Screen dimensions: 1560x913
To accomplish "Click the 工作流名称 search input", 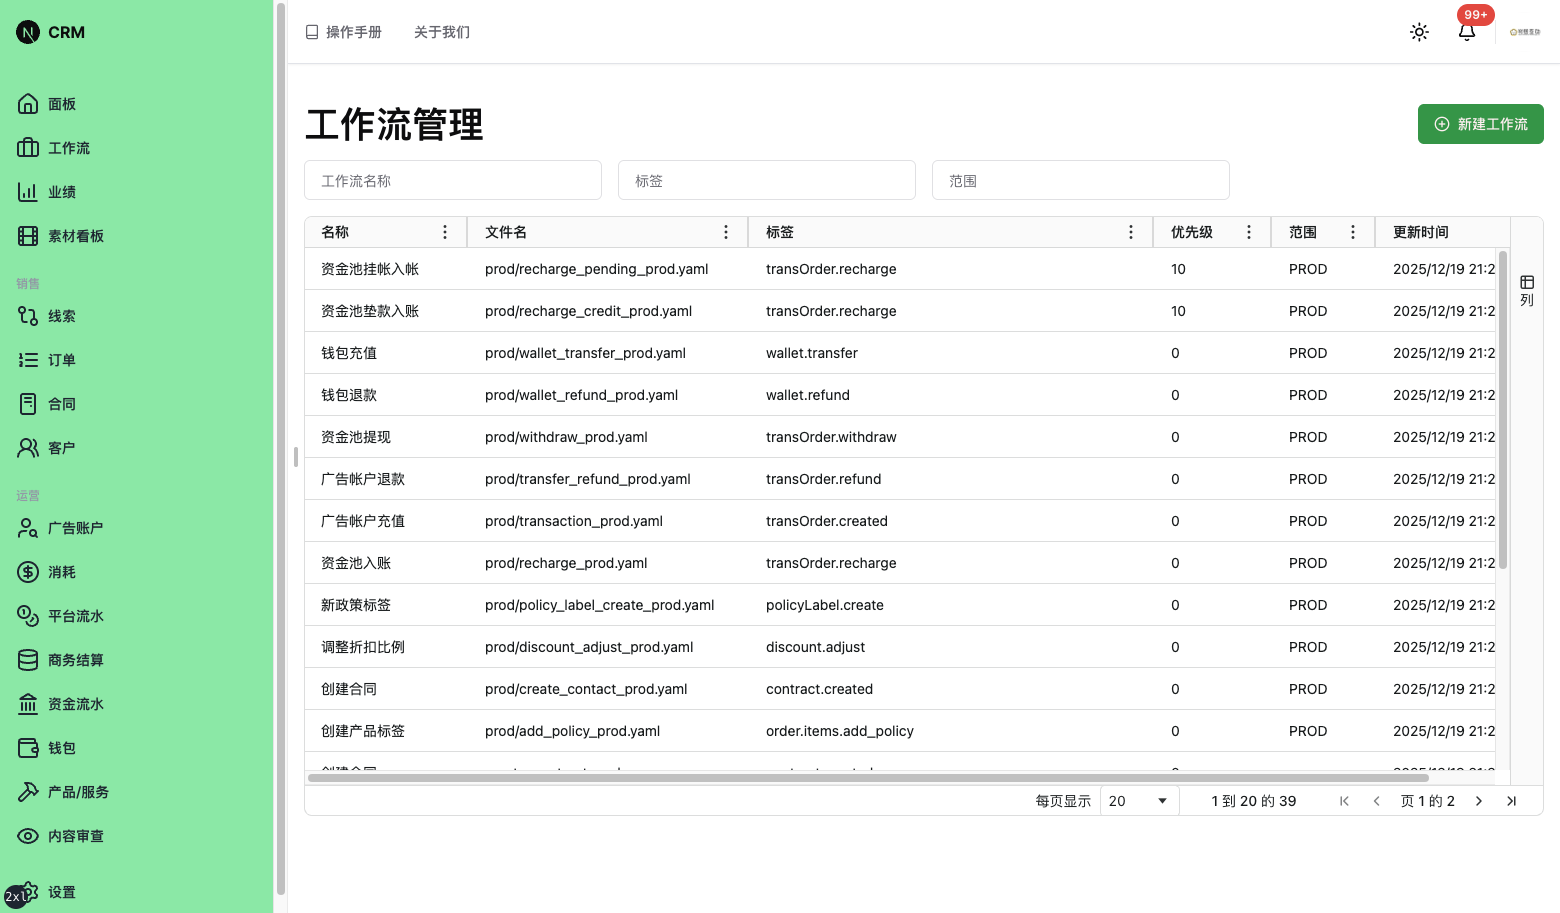I will pyautogui.click(x=452, y=180).
